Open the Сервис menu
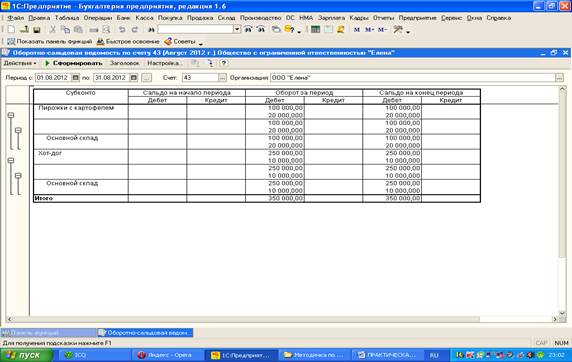572x362 pixels. point(451,18)
